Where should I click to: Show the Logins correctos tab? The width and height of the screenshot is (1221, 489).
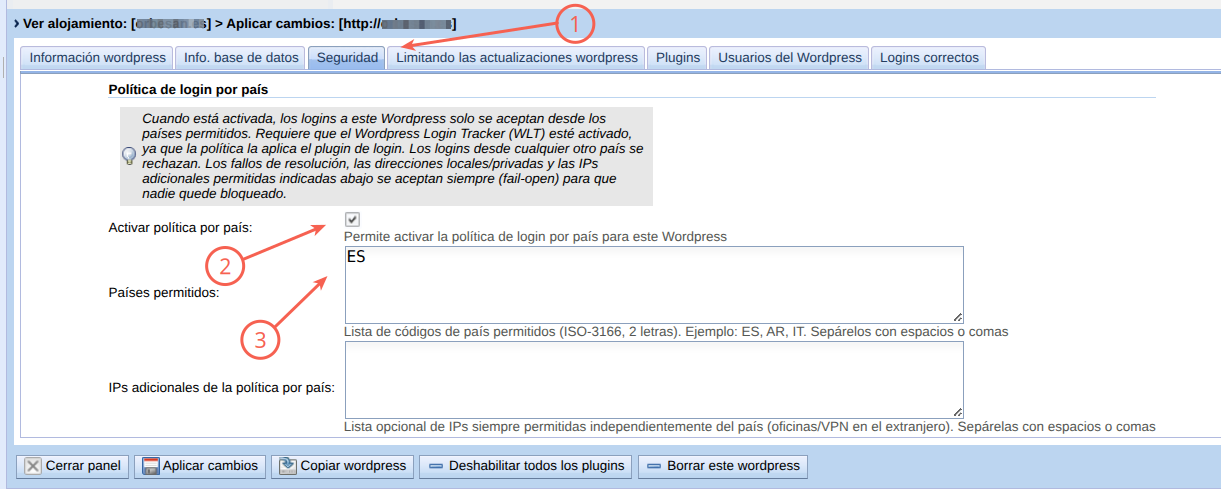click(x=929, y=58)
